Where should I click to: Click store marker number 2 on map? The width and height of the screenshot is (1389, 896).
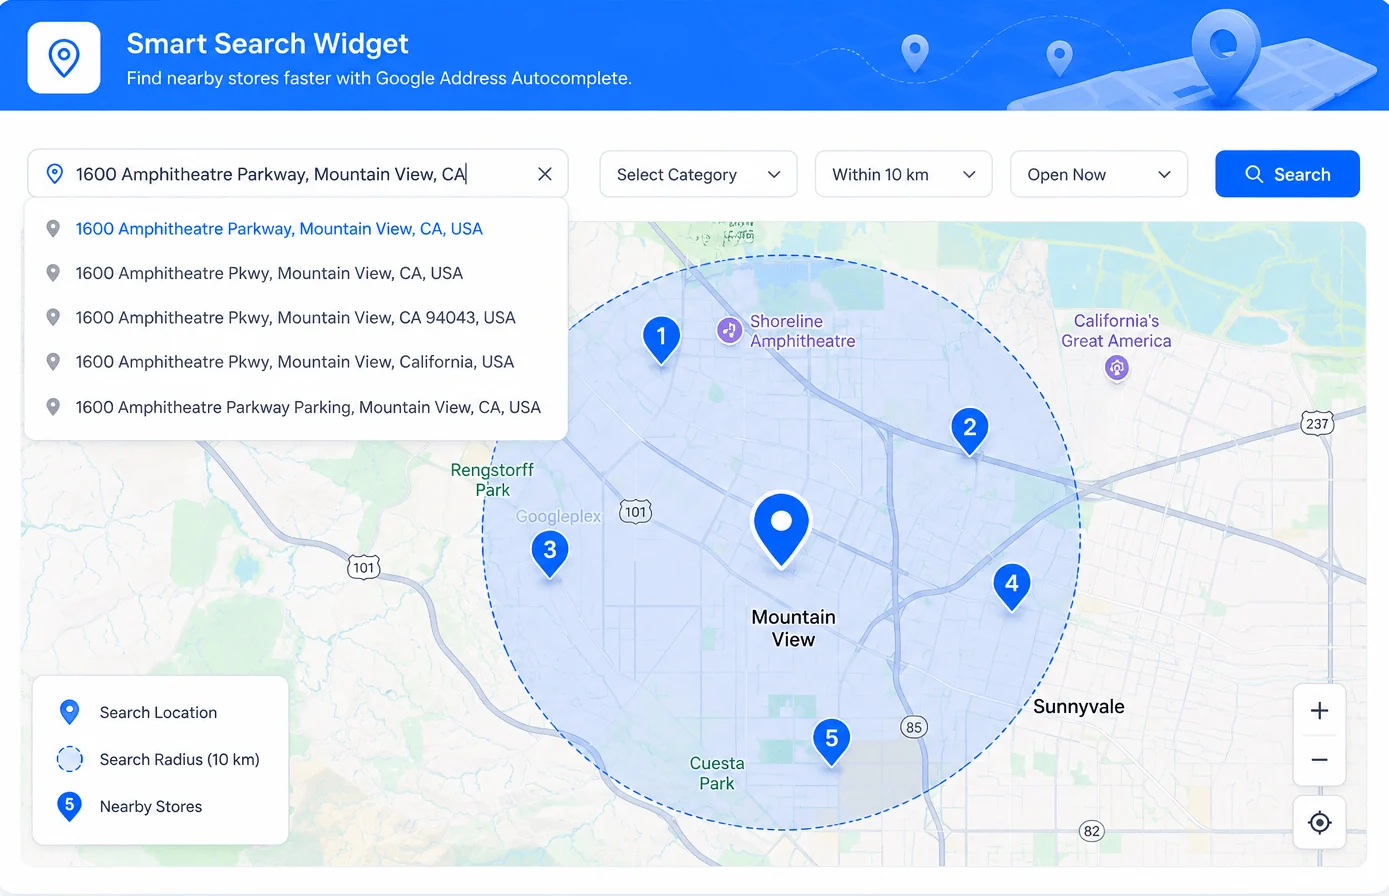pos(969,431)
